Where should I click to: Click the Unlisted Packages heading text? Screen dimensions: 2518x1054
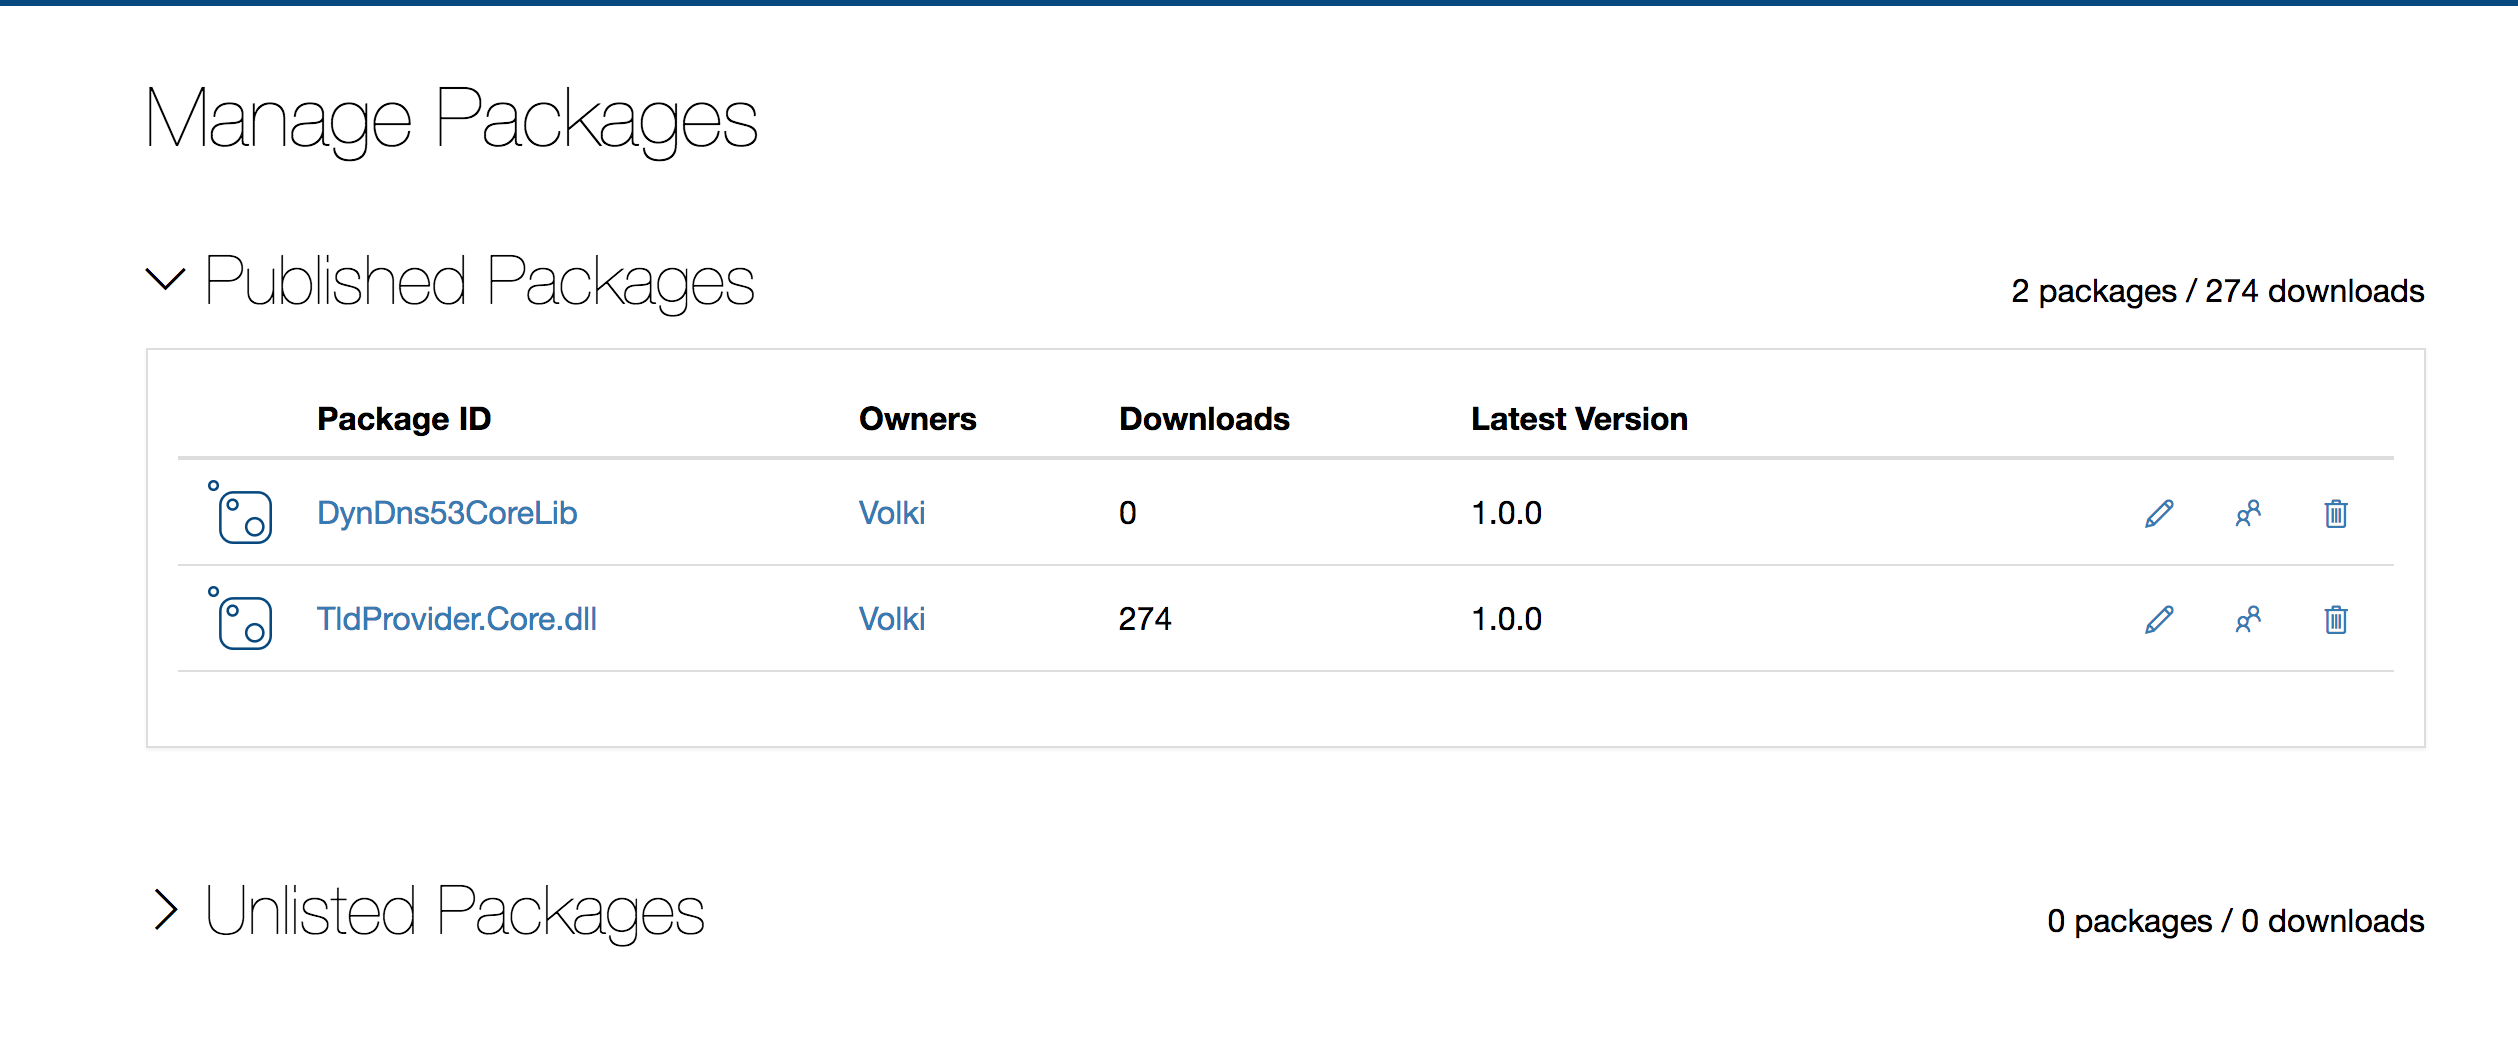(455, 911)
